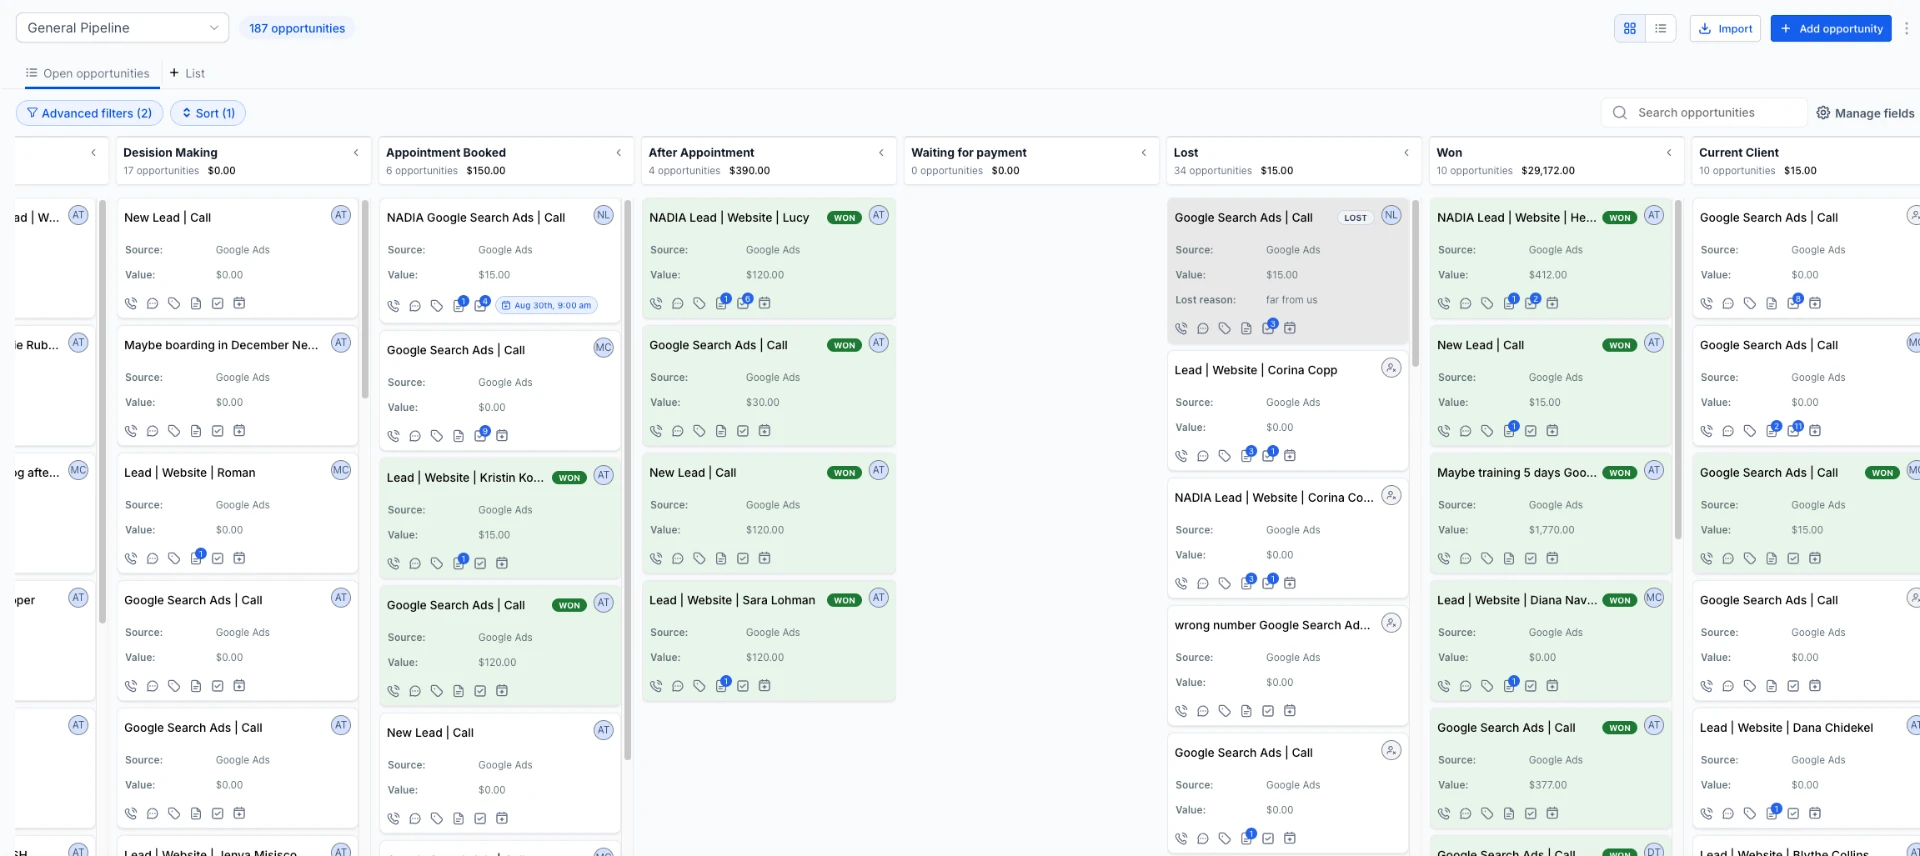This screenshot has width=1920, height=856.
Task: Open conversation on Maybe training 5 days card
Action: click(x=1465, y=558)
